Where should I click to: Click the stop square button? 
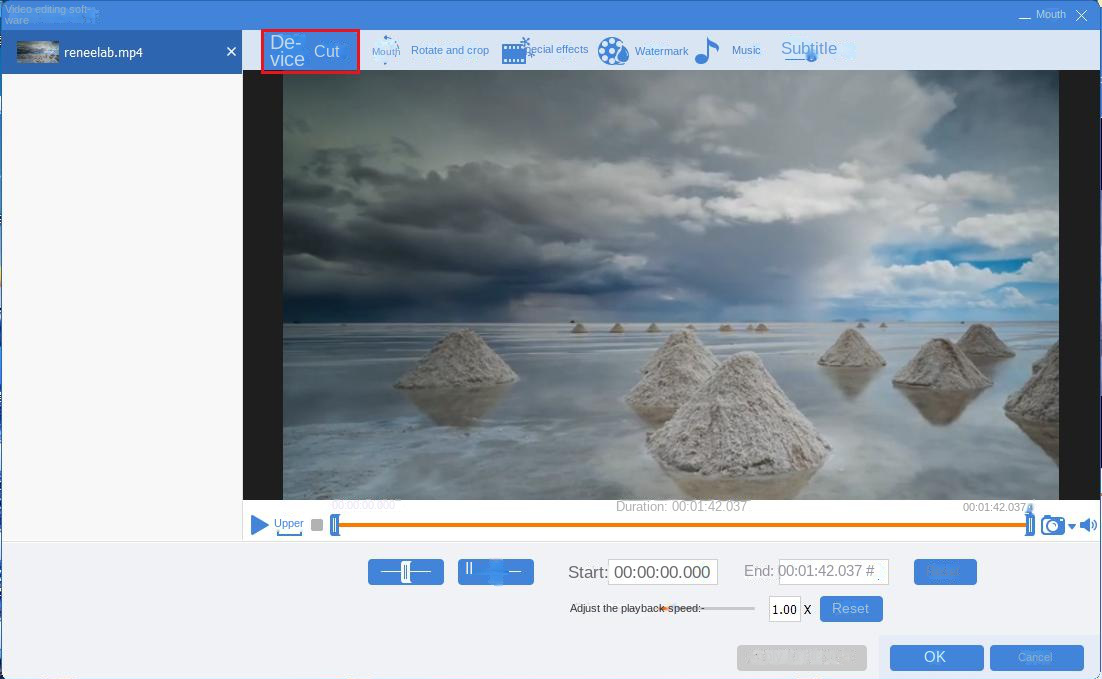pos(317,525)
